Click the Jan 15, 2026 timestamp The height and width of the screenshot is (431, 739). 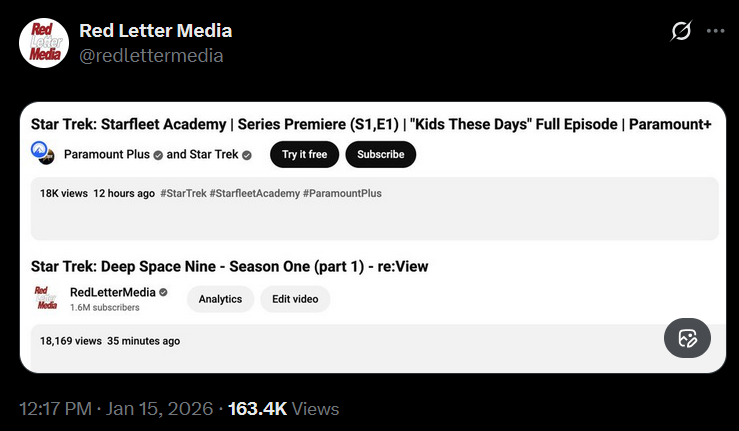tap(159, 409)
